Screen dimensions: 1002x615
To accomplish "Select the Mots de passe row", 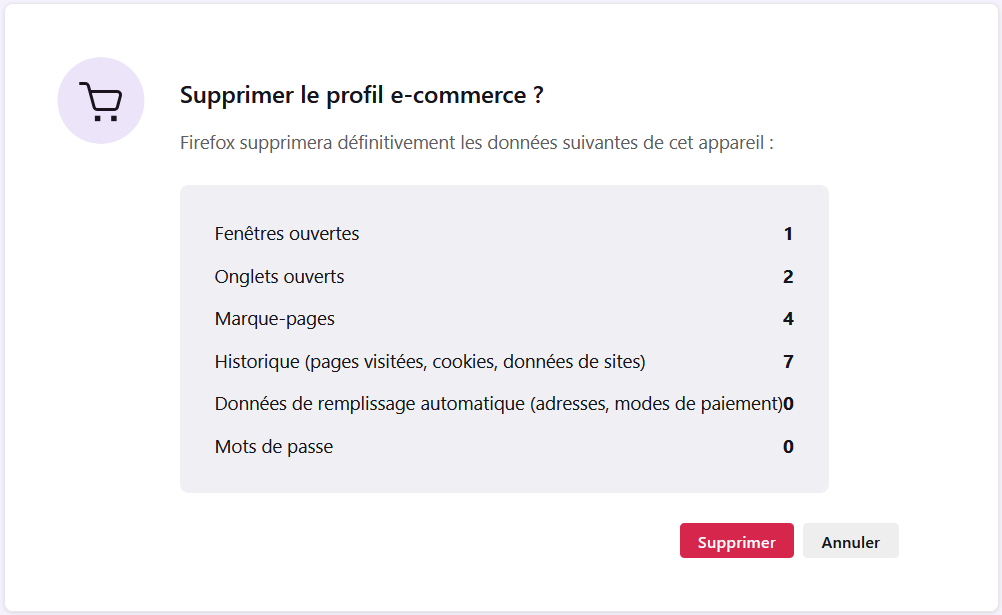I will click(273, 446).
